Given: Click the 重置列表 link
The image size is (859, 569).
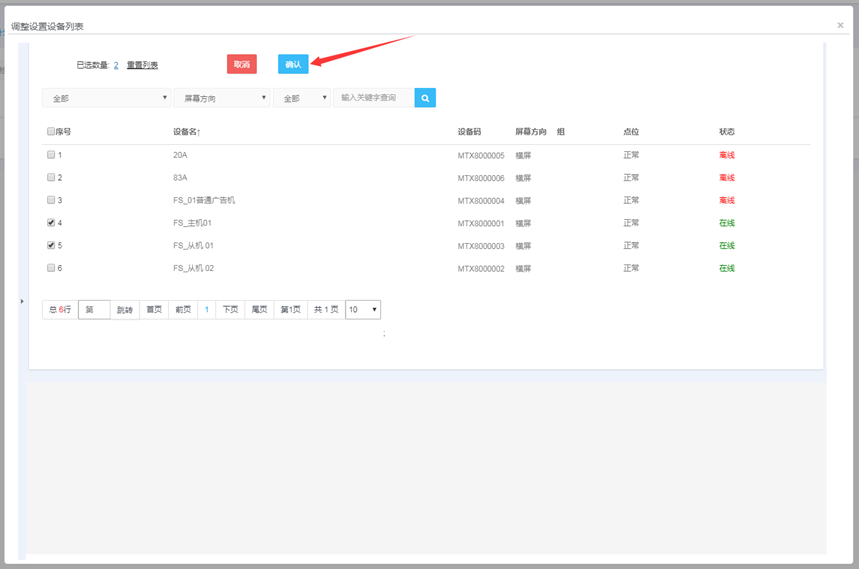Looking at the screenshot, I should pos(142,65).
